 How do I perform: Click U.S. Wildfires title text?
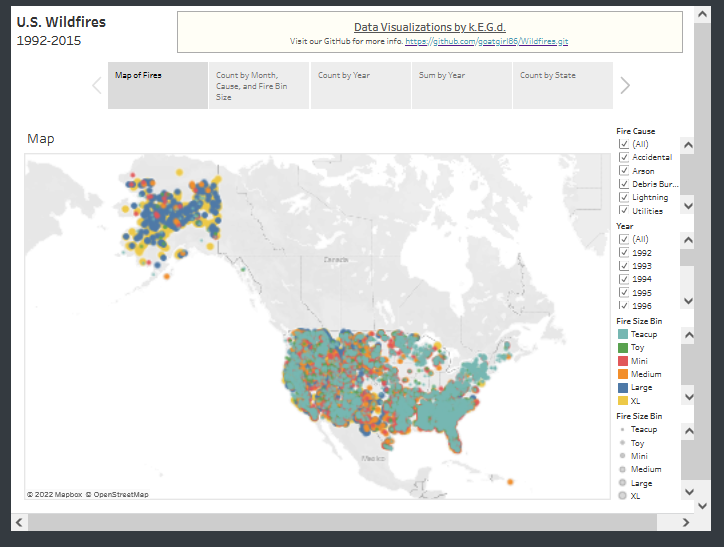[61, 22]
